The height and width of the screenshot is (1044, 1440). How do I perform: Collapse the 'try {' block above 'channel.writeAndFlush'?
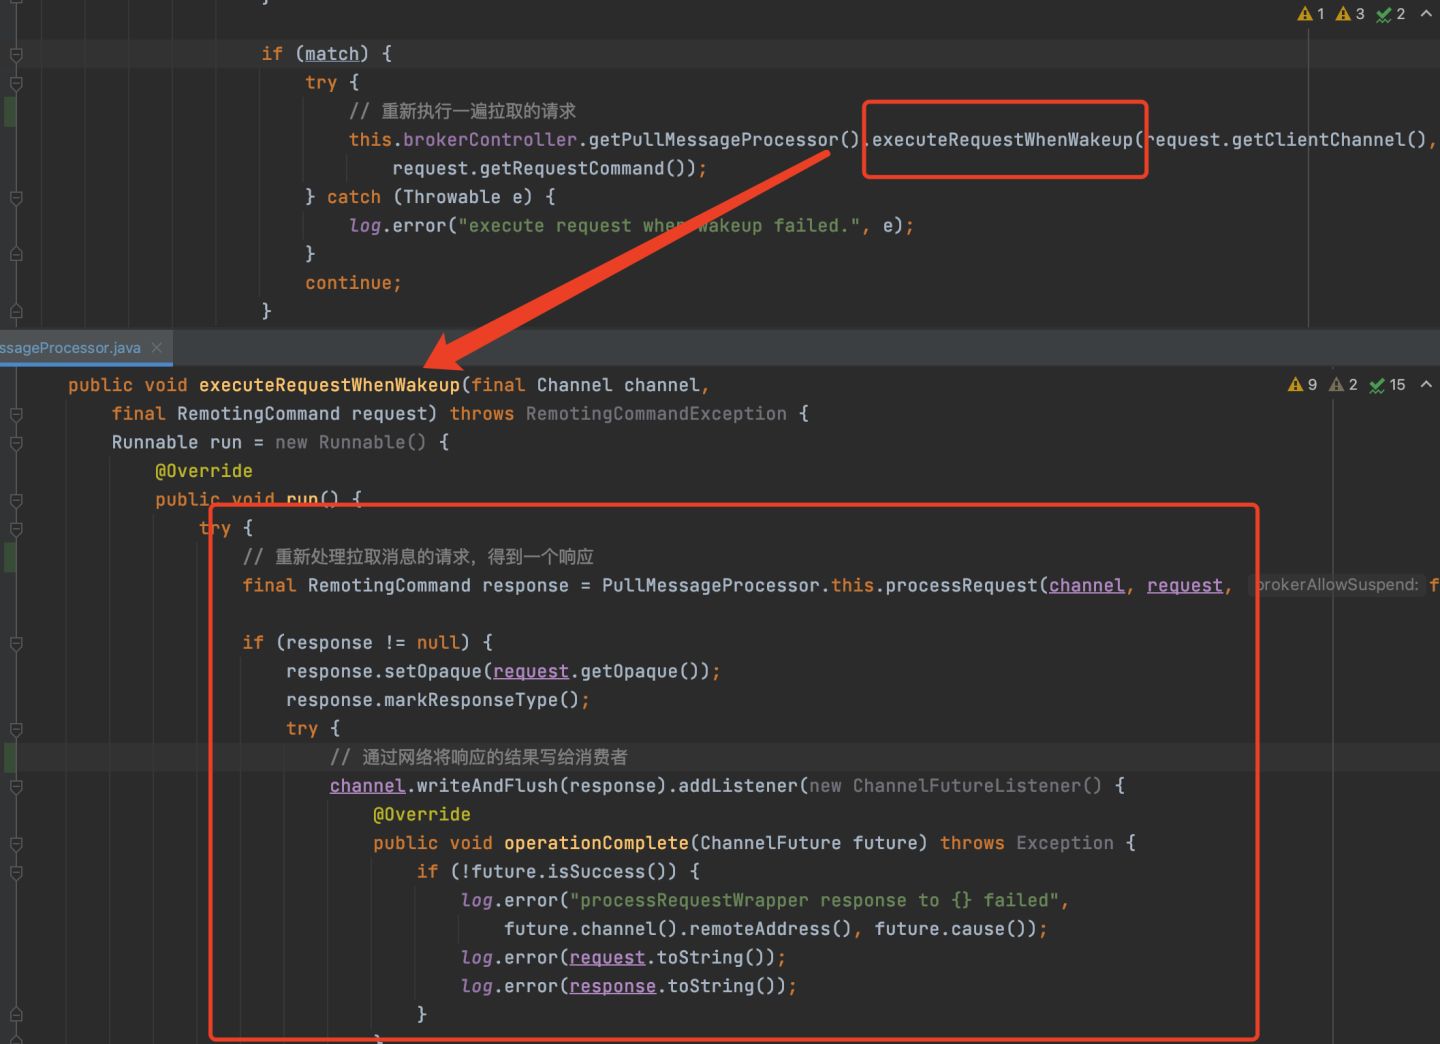pyautogui.click(x=16, y=729)
